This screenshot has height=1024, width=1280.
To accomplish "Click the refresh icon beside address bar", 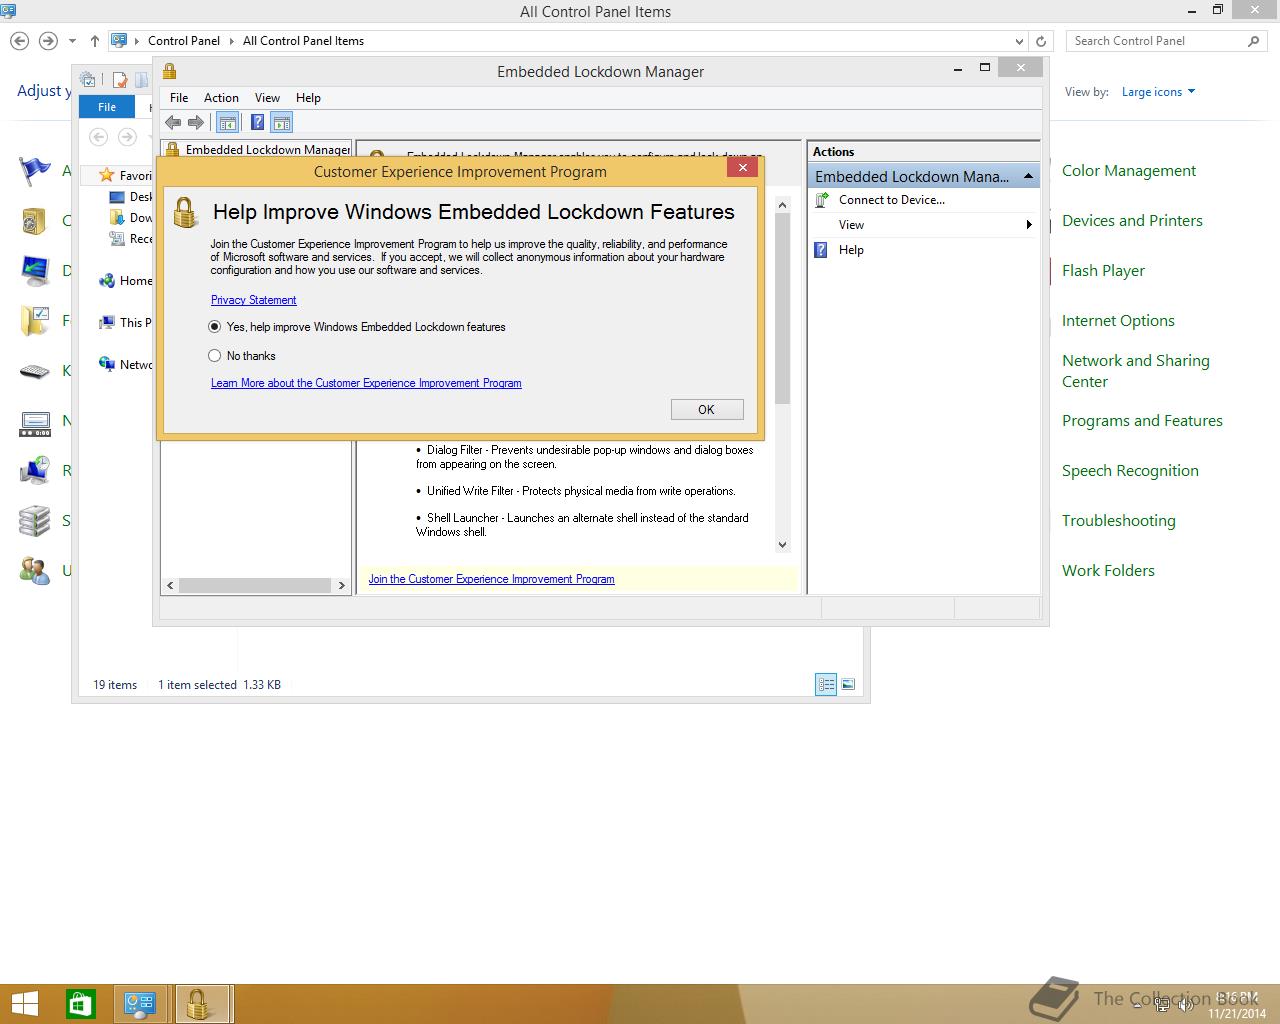I will 1041,41.
